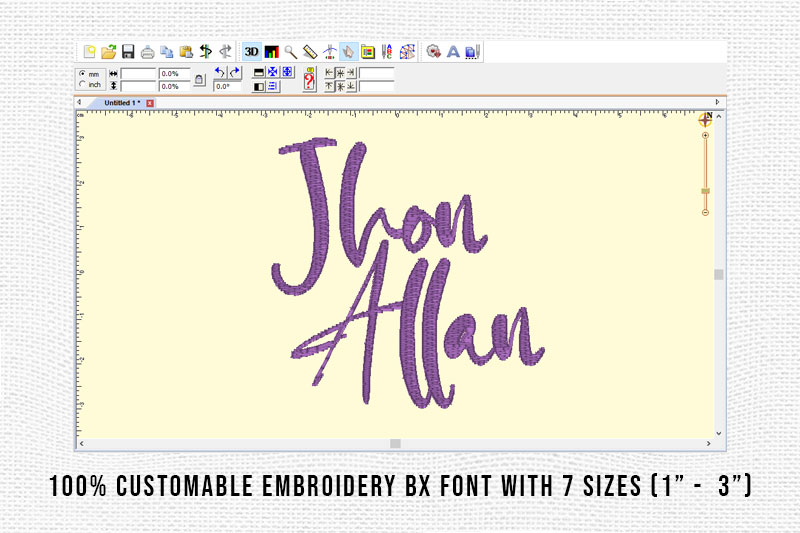Click the Print icon
Screen dimensions: 800x533
coord(147,52)
